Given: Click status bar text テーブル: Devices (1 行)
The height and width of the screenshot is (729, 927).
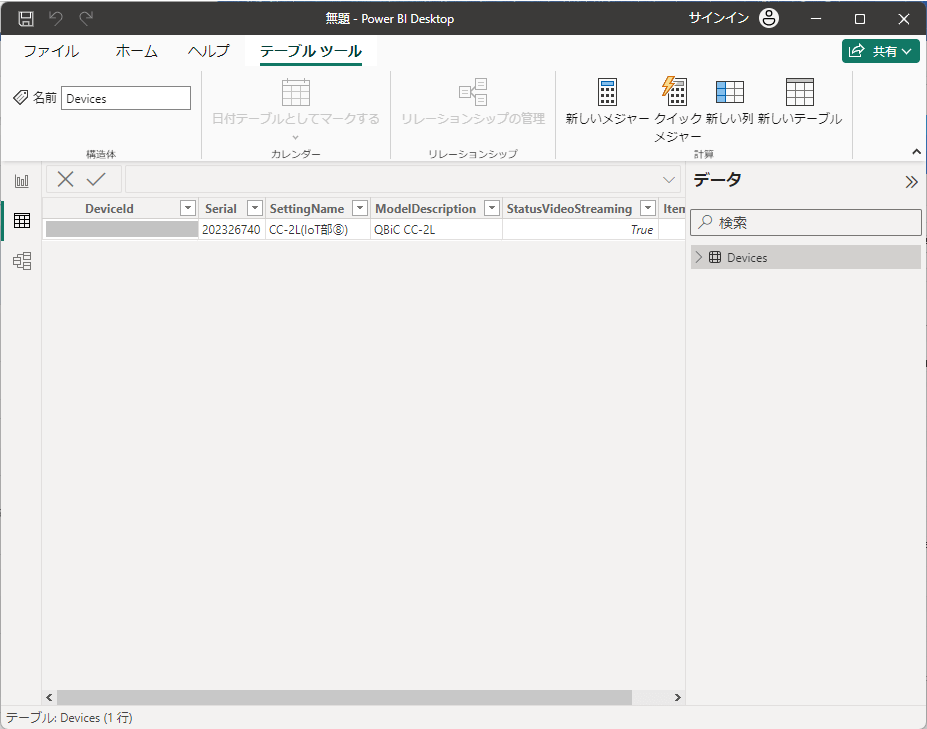Looking at the screenshot, I should [69, 718].
